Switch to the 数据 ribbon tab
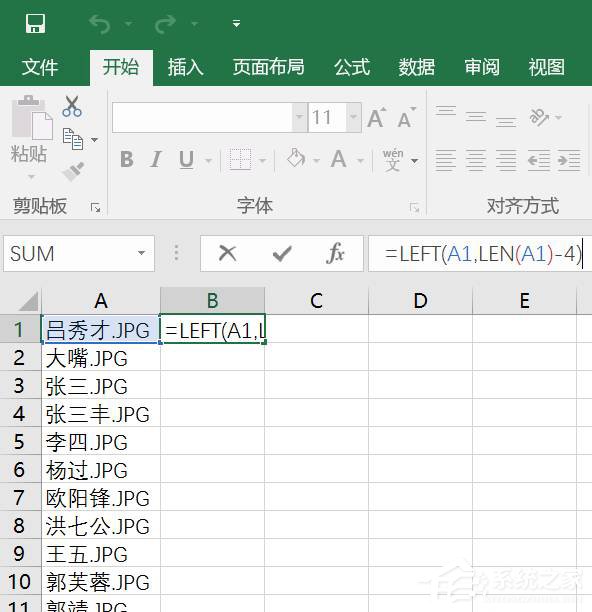The width and height of the screenshot is (592, 612). pyautogui.click(x=416, y=67)
